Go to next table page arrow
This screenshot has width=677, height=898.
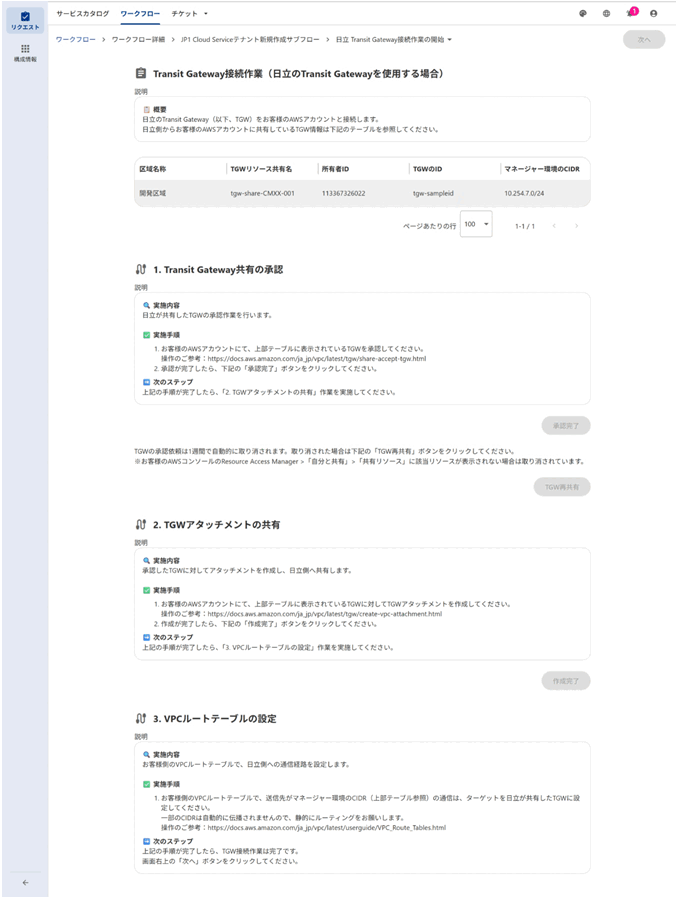576,226
